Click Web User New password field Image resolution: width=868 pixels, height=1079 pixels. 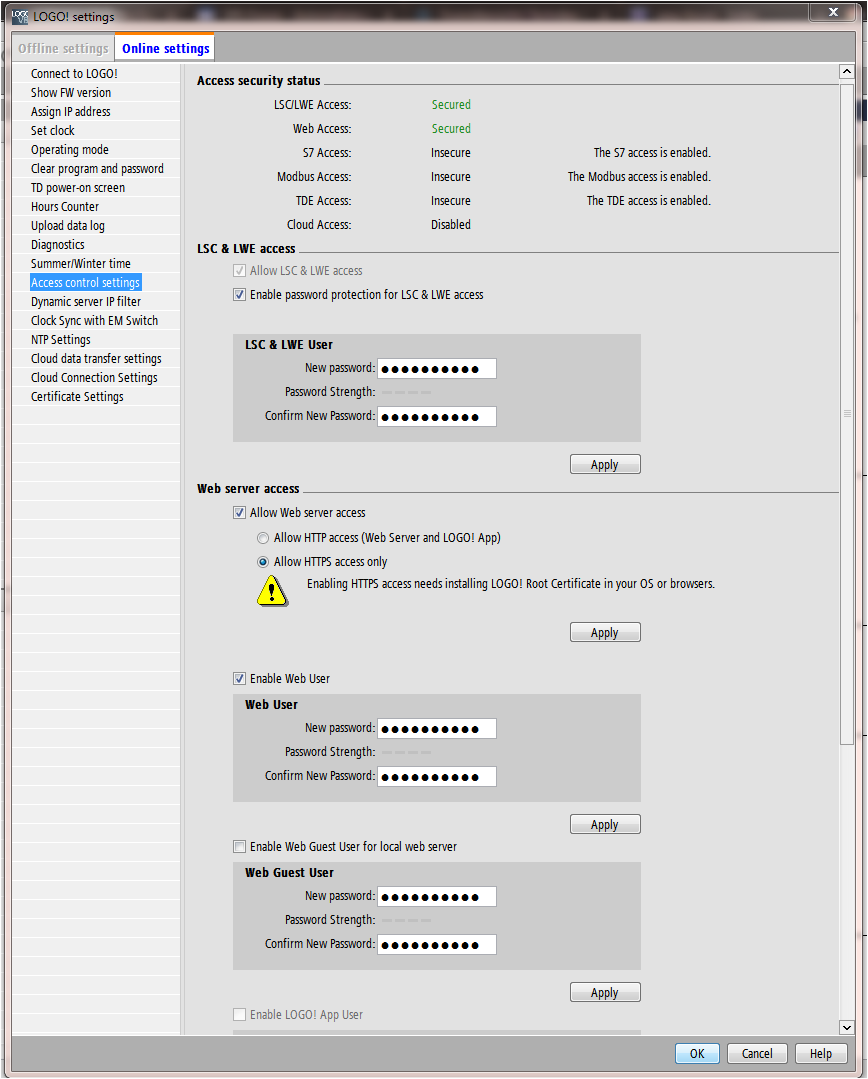coord(436,729)
